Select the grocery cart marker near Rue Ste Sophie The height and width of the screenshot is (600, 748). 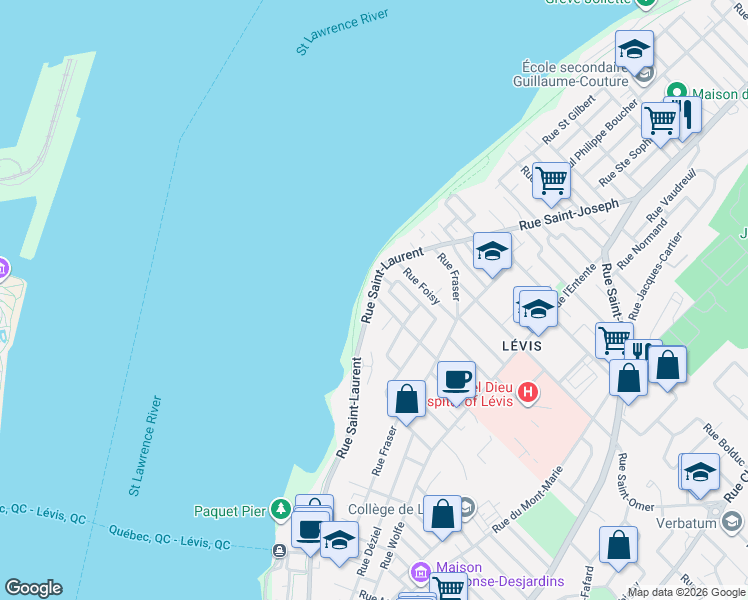[x=660, y=124]
